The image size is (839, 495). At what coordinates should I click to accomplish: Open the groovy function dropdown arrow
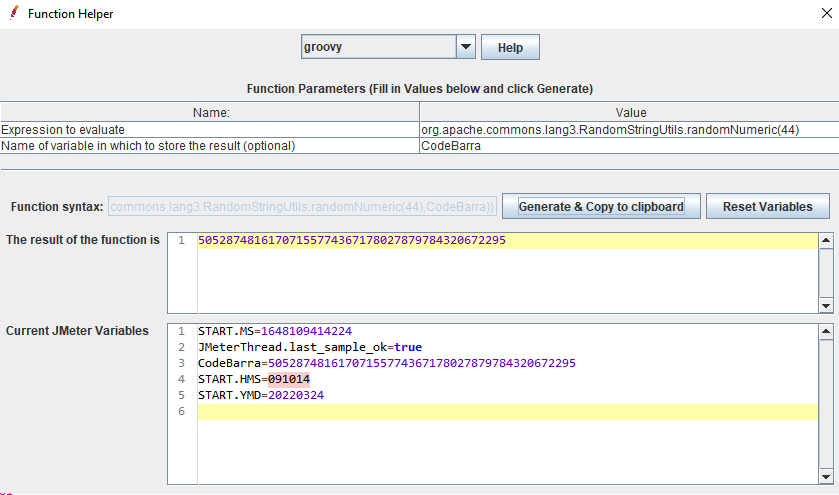[x=465, y=47]
